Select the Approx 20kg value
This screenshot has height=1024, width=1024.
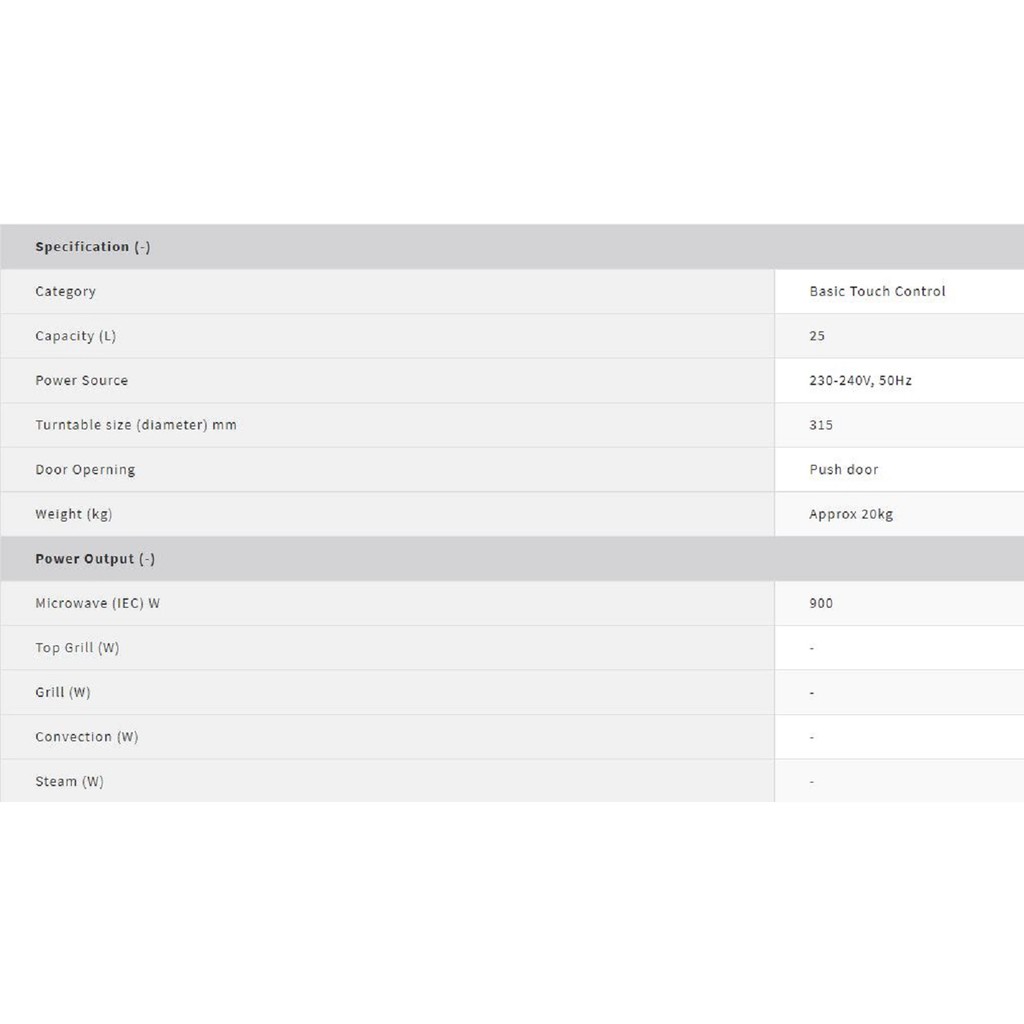851,514
